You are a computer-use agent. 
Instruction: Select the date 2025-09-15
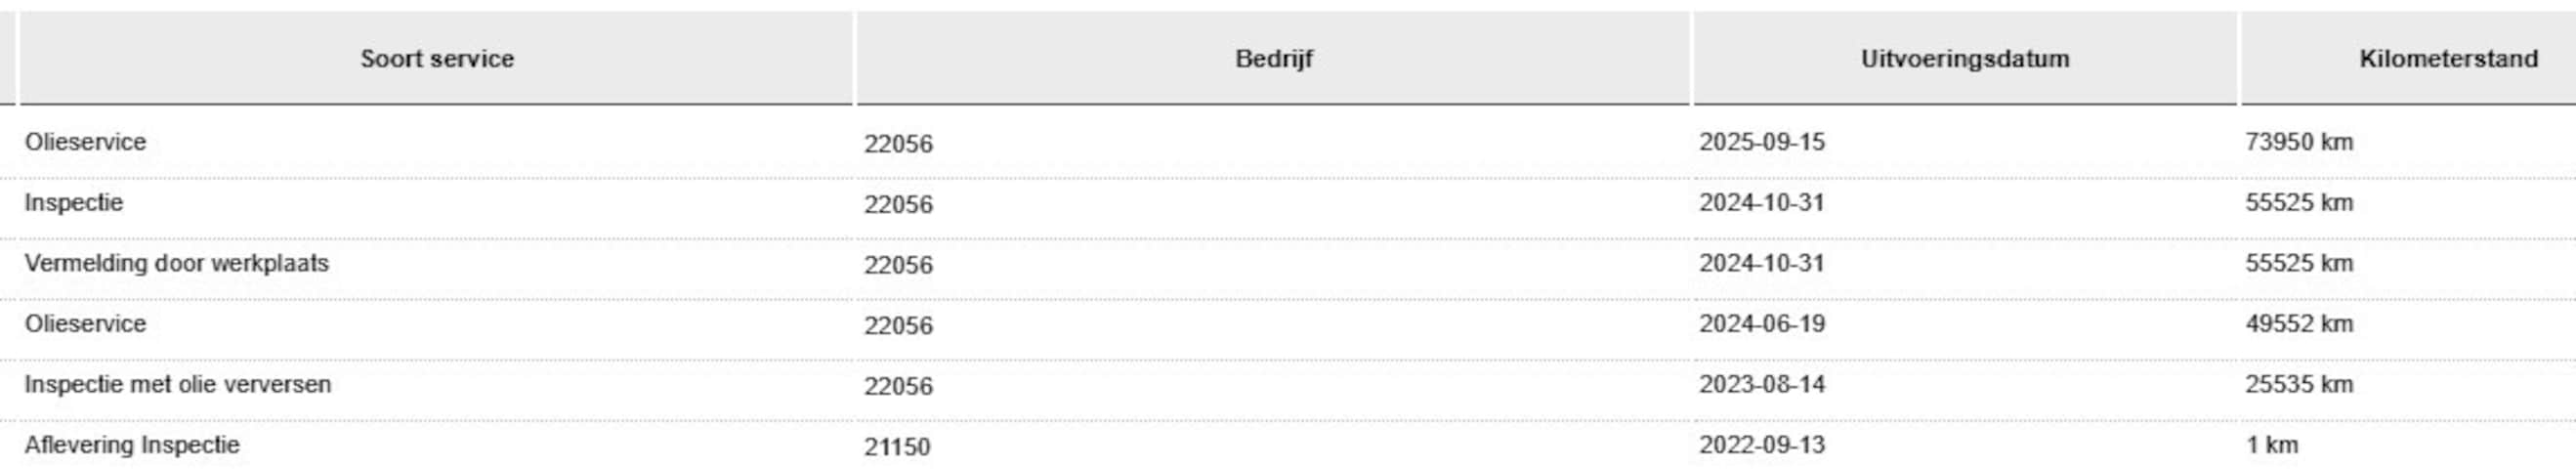tap(1761, 142)
